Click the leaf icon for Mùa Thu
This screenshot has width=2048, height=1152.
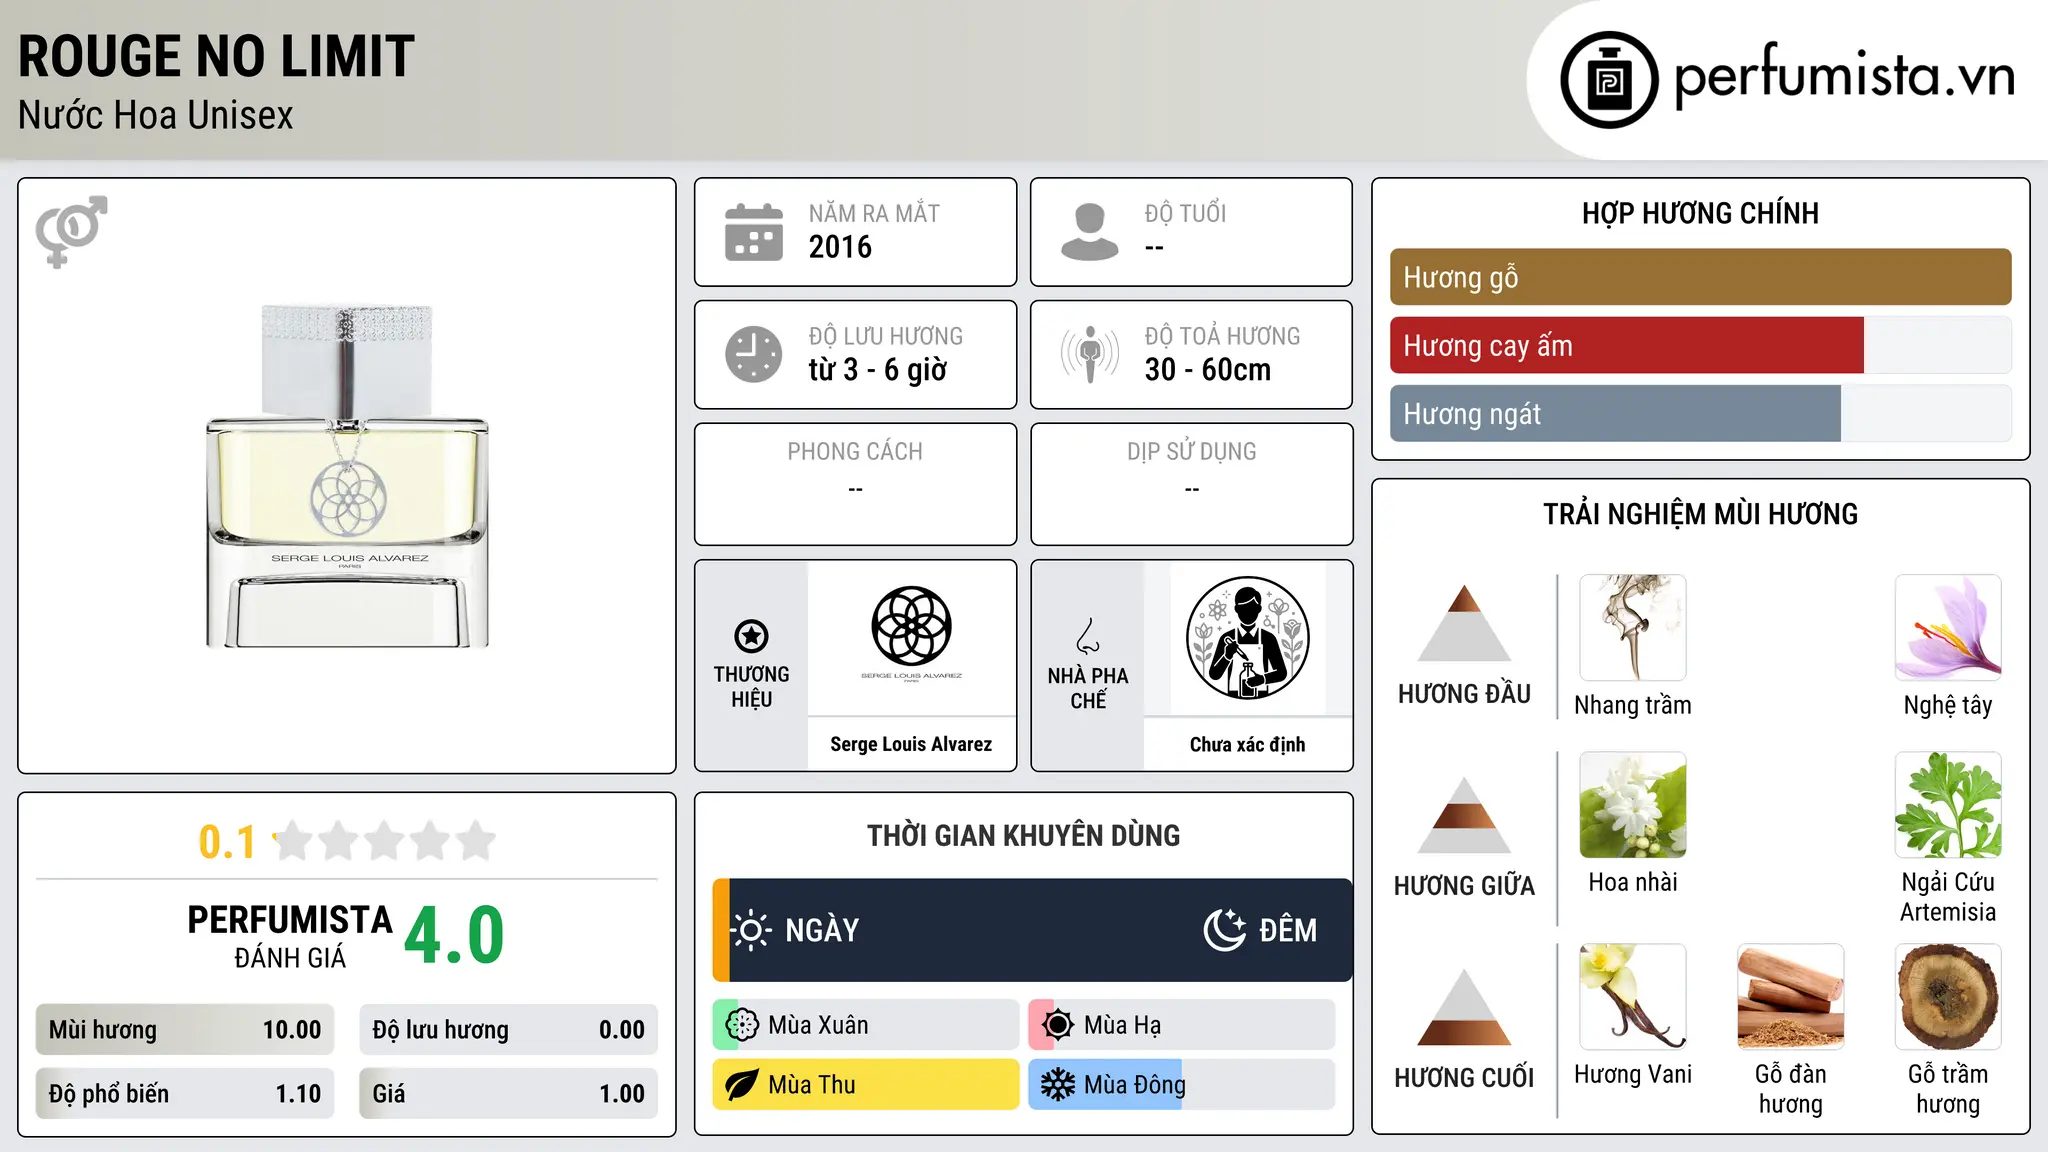click(742, 1085)
